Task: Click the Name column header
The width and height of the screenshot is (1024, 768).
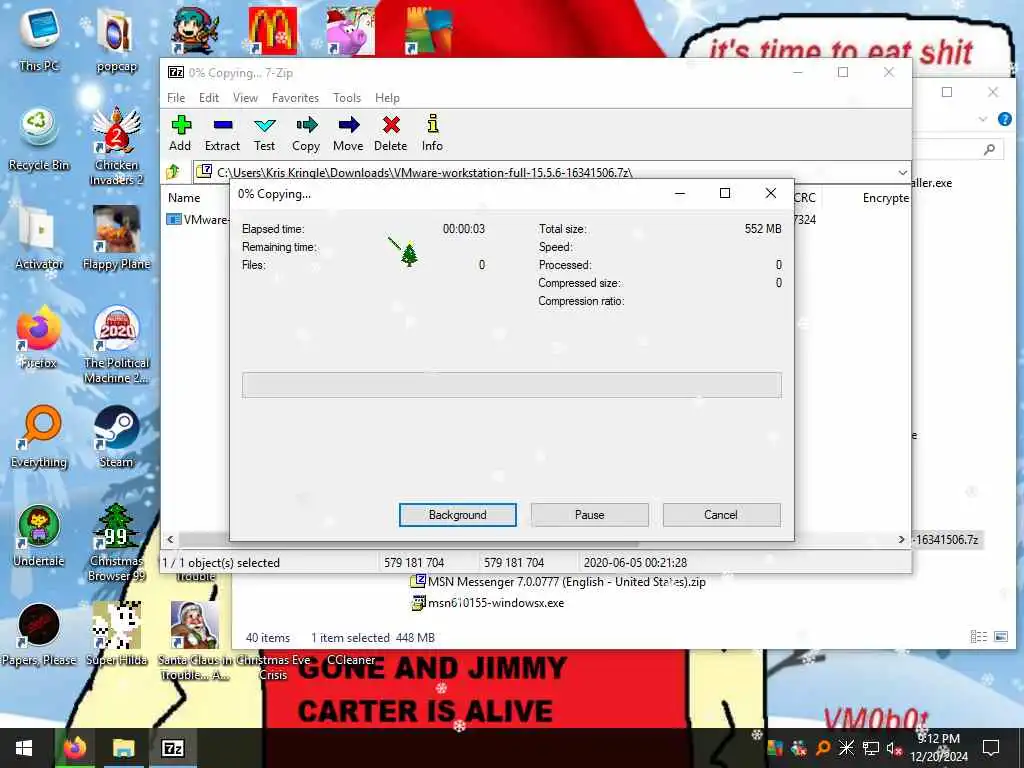Action: (184, 198)
